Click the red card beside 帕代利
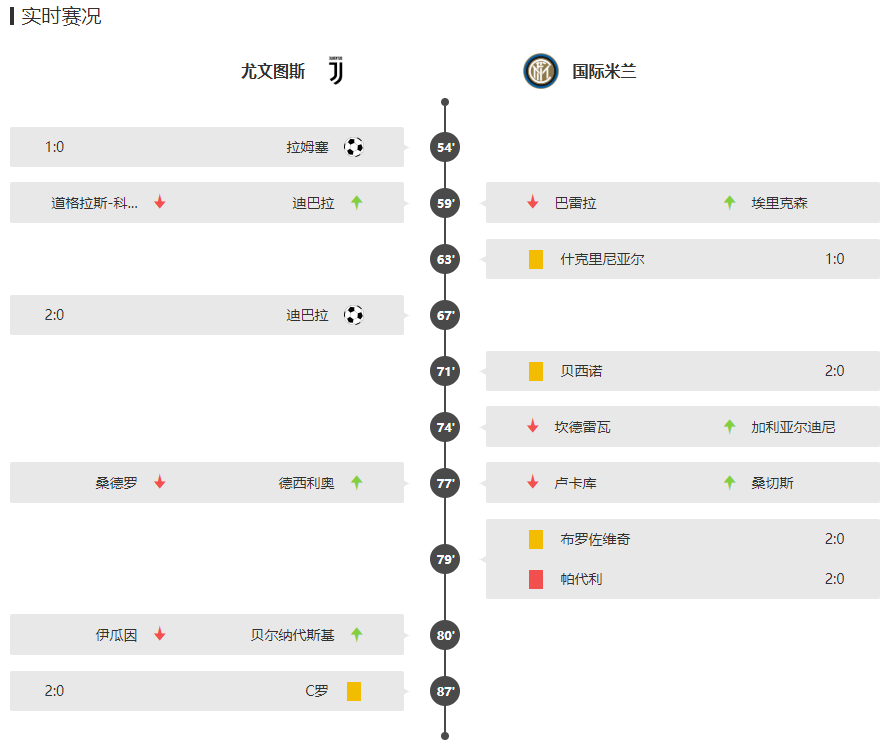 pos(536,579)
